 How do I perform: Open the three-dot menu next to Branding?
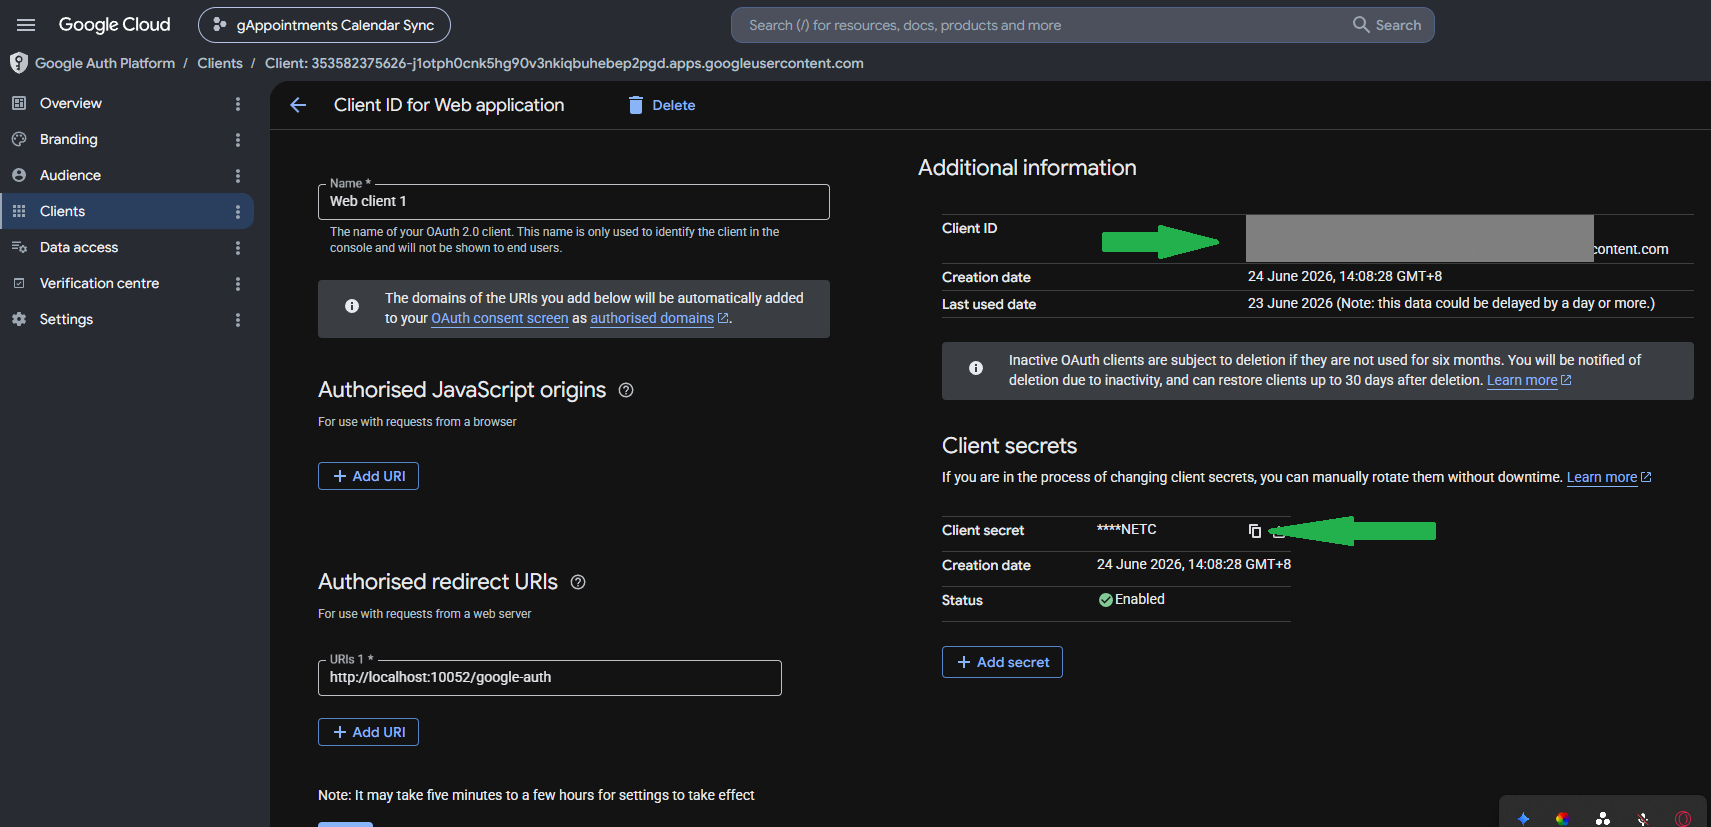[238, 140]
